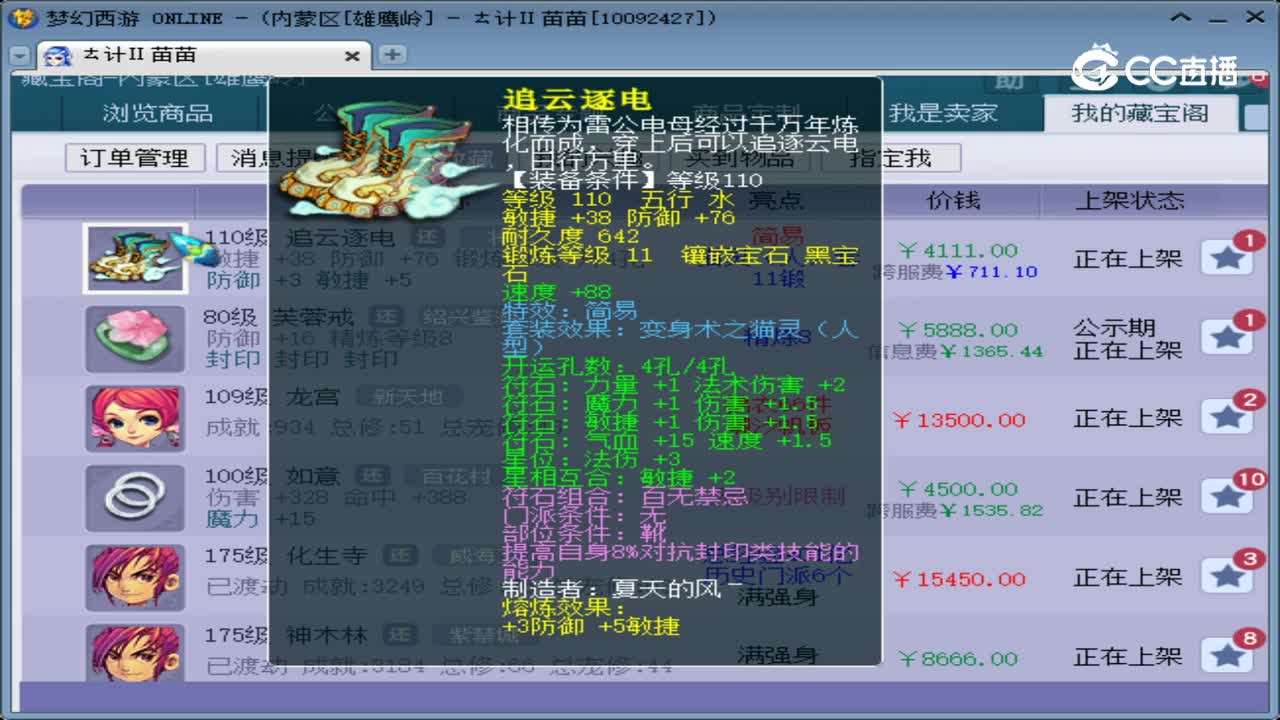The image size is (1280, 720).
Task: Select the 龙宫 character avatar
Action: point(135,418)
